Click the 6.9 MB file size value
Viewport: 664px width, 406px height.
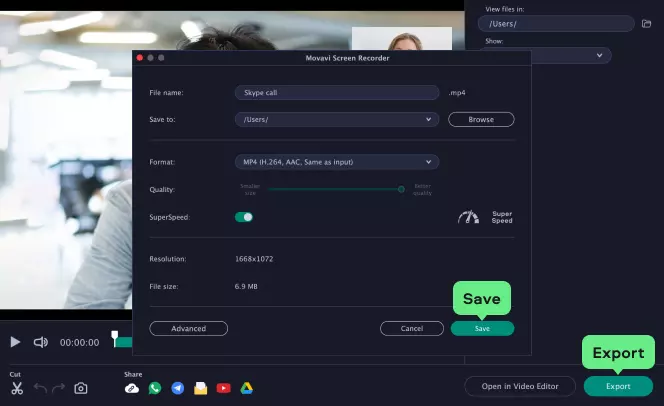pos(246,286)
